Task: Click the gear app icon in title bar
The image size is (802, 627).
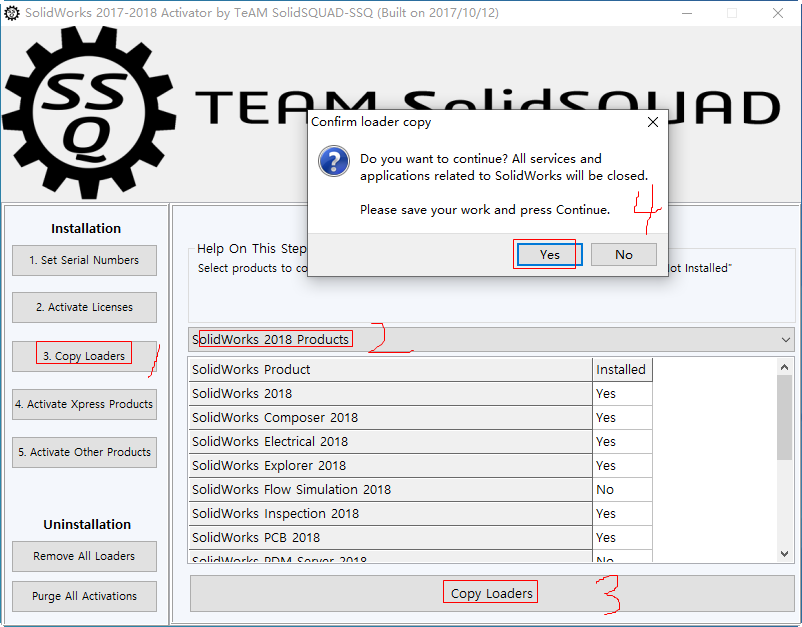Action: coord(11,13)
